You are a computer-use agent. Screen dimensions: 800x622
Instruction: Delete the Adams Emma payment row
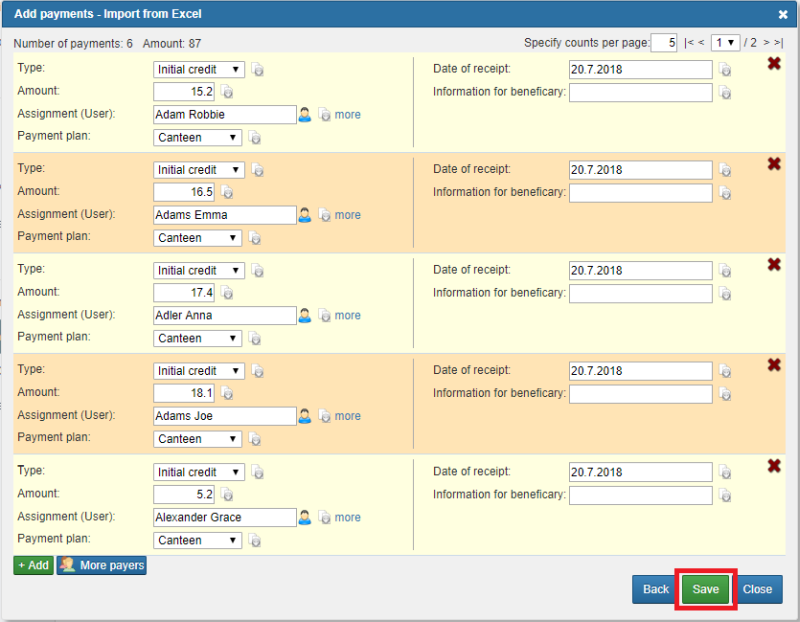click(774, 164)
